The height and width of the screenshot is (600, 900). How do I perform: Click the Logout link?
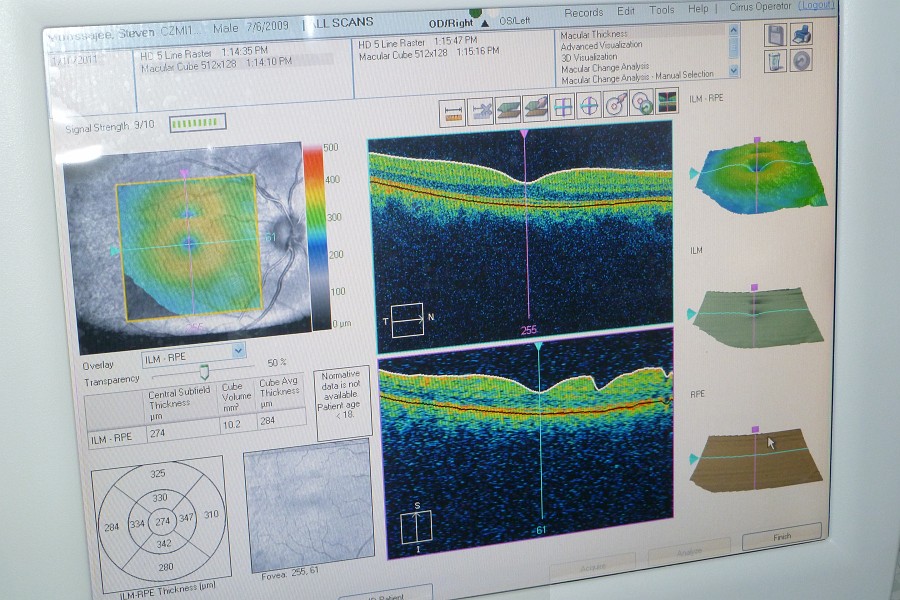818,6
